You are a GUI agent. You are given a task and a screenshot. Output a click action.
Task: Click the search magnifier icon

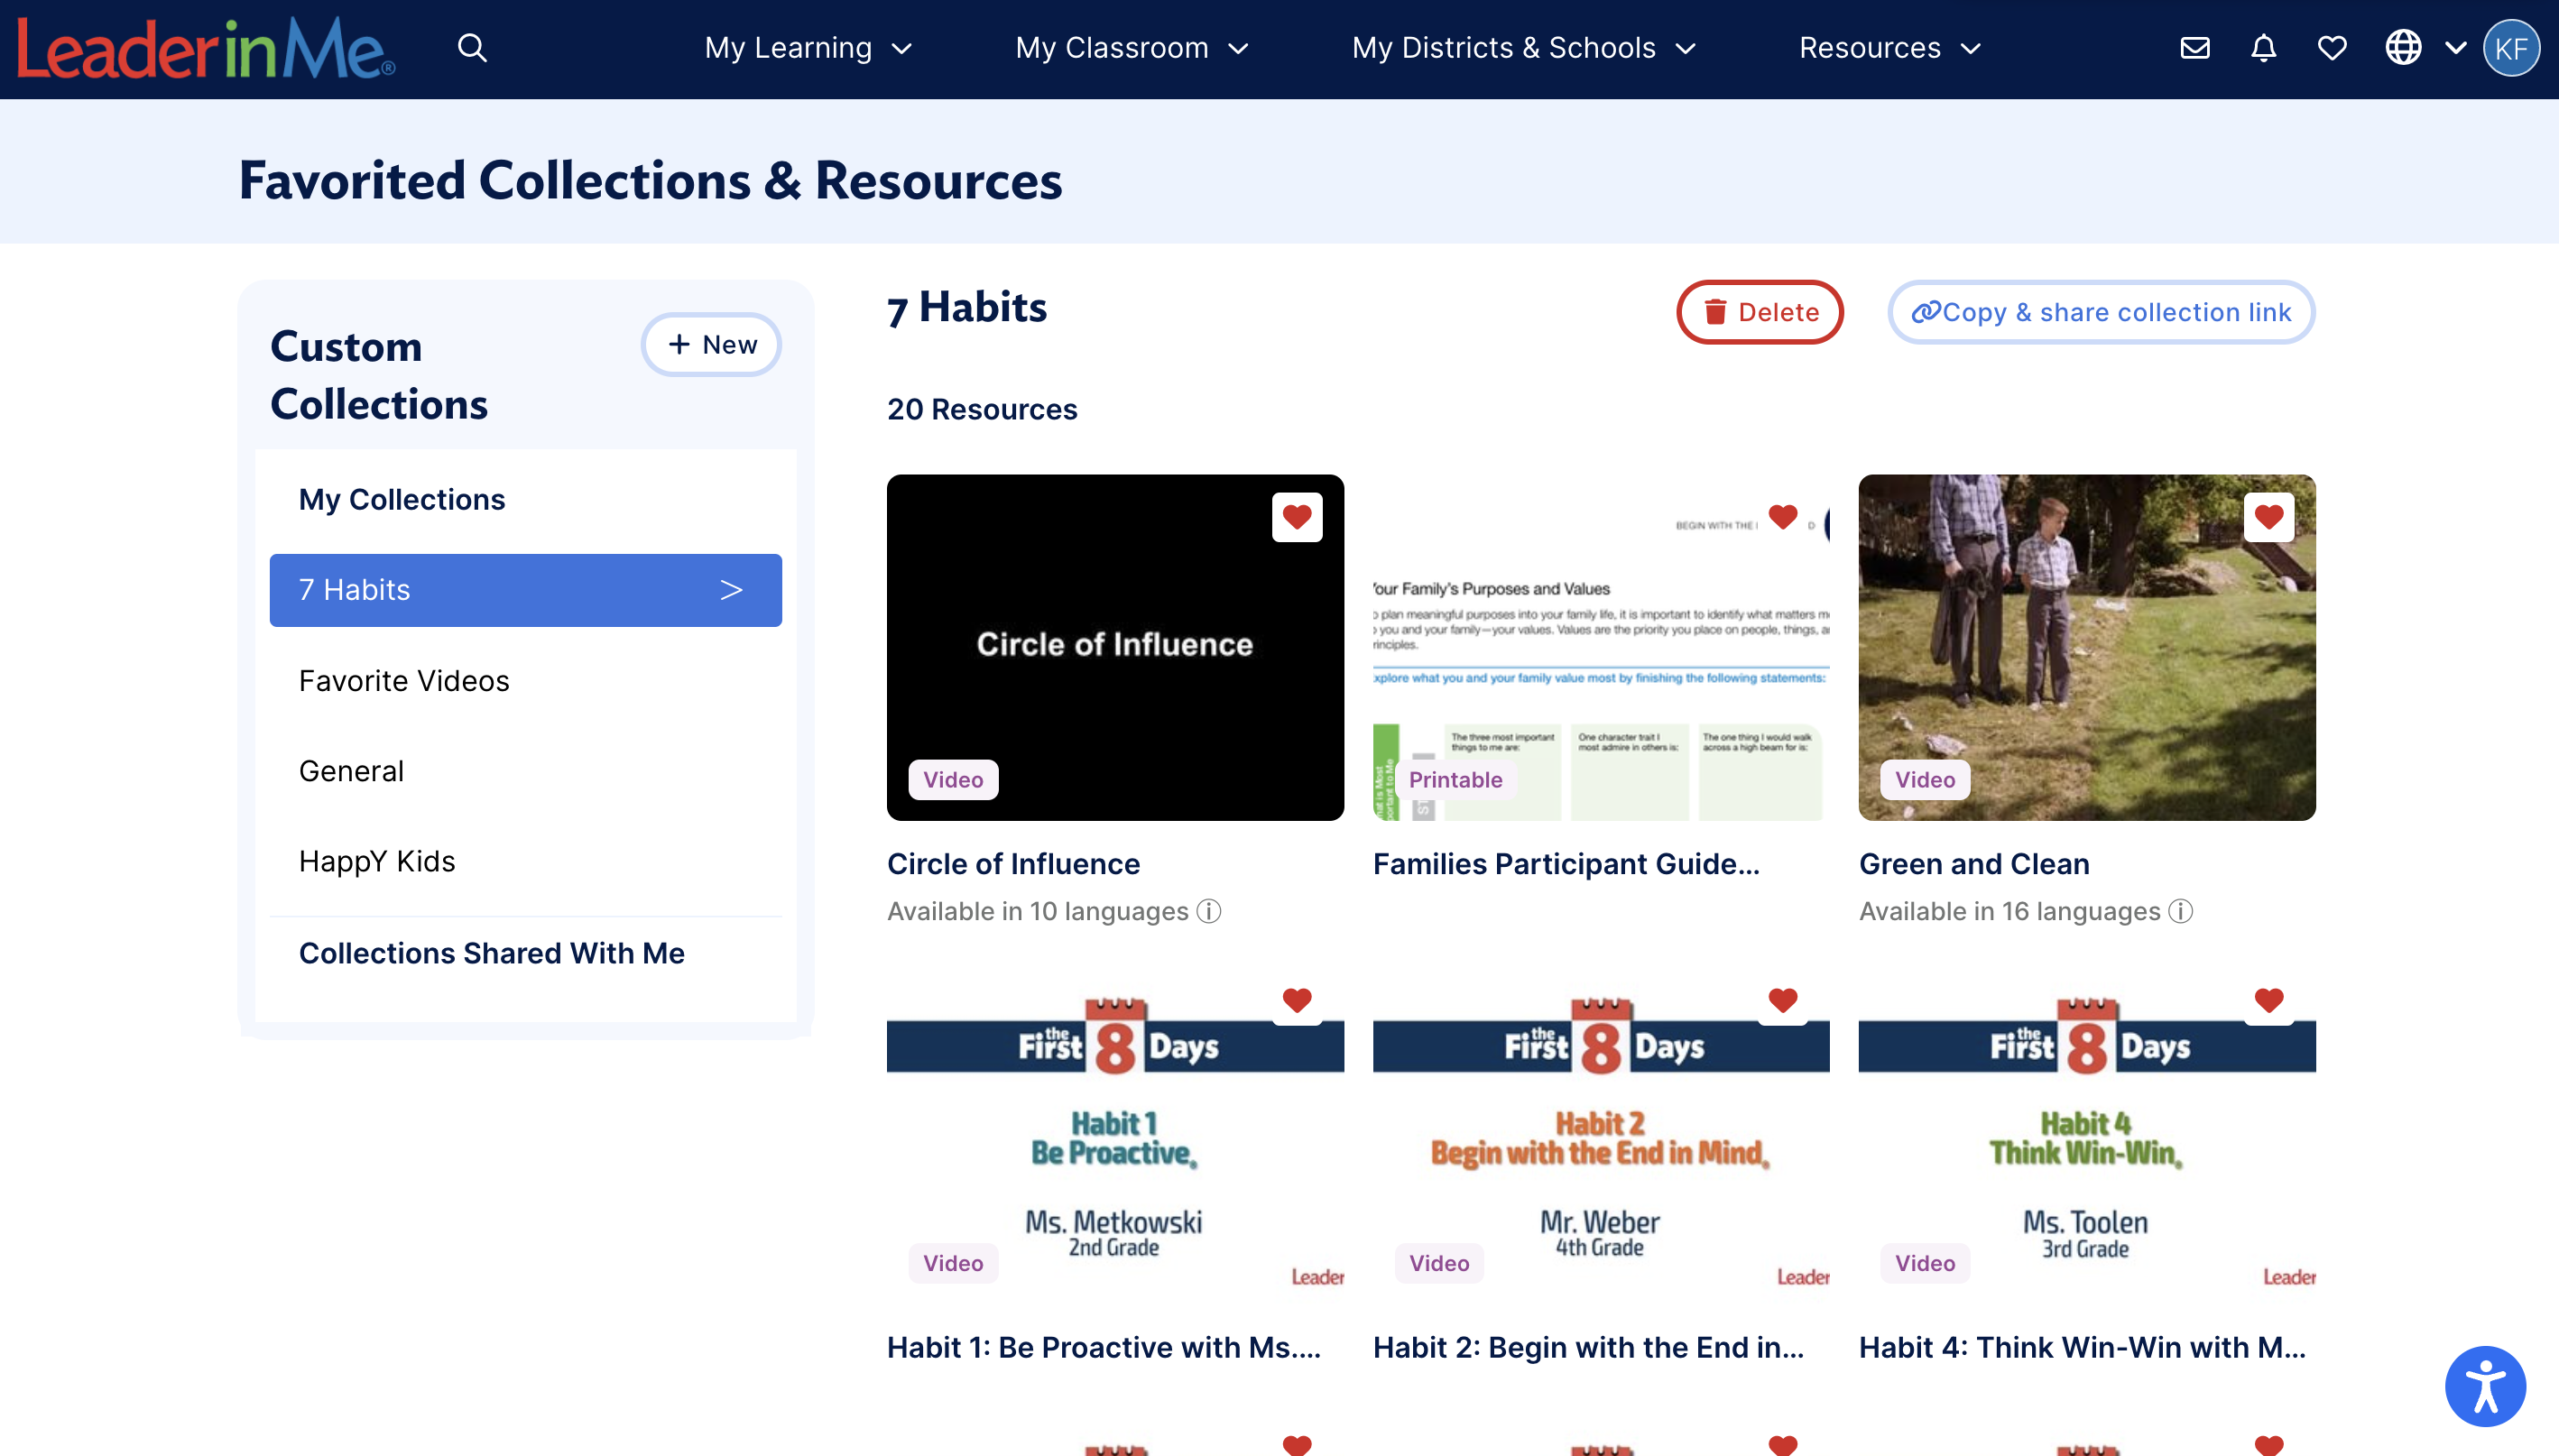[472, 48]
